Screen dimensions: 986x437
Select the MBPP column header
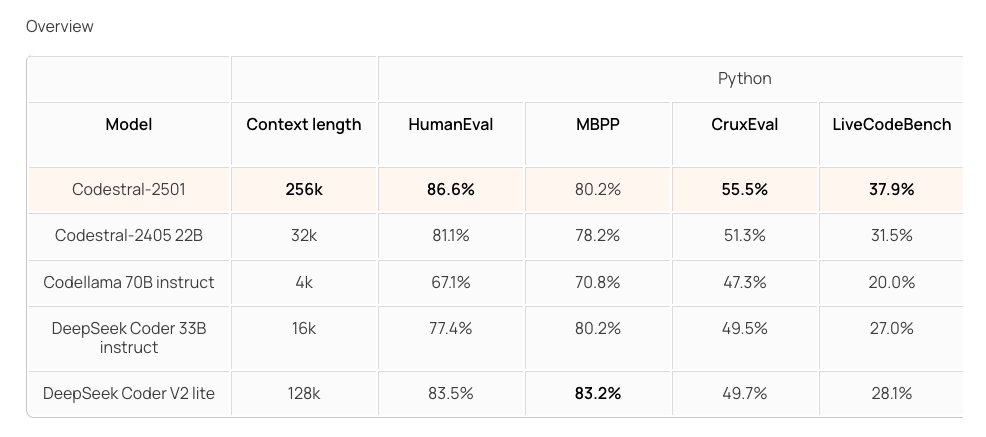coord(598,124)
